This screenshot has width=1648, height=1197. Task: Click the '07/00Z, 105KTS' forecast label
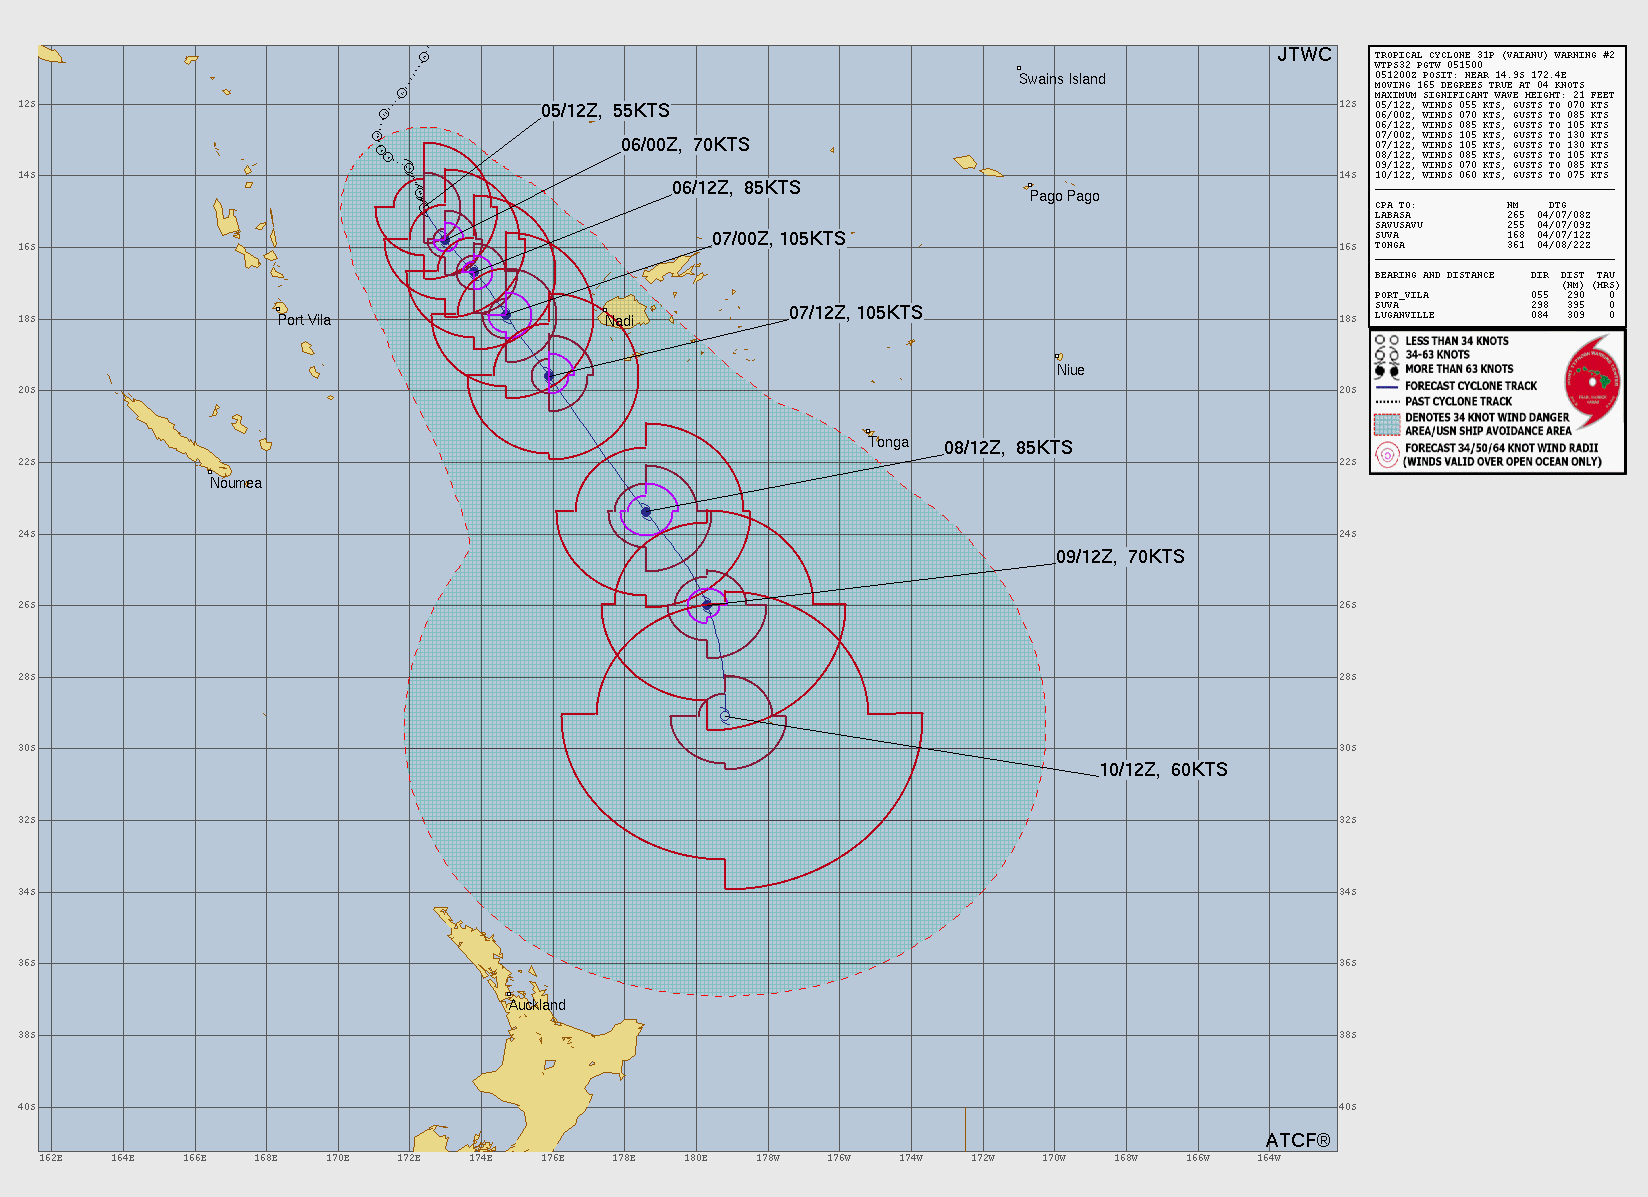(778, 239)
